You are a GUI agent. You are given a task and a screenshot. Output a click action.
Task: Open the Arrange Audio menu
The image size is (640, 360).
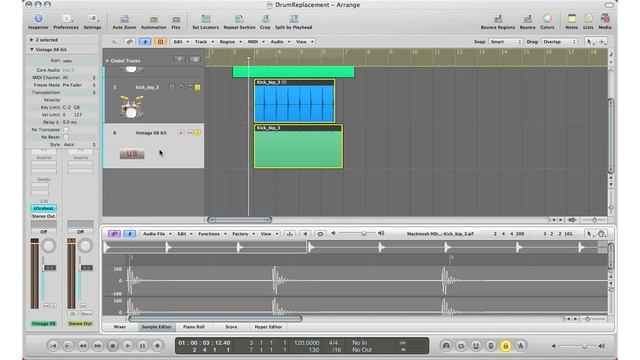[280, 42]
